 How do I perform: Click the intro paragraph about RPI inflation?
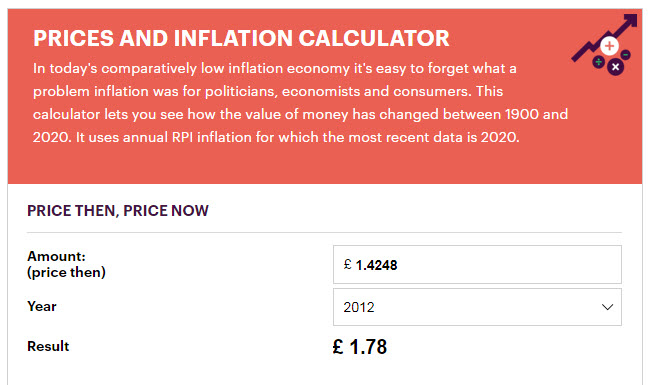300,103
